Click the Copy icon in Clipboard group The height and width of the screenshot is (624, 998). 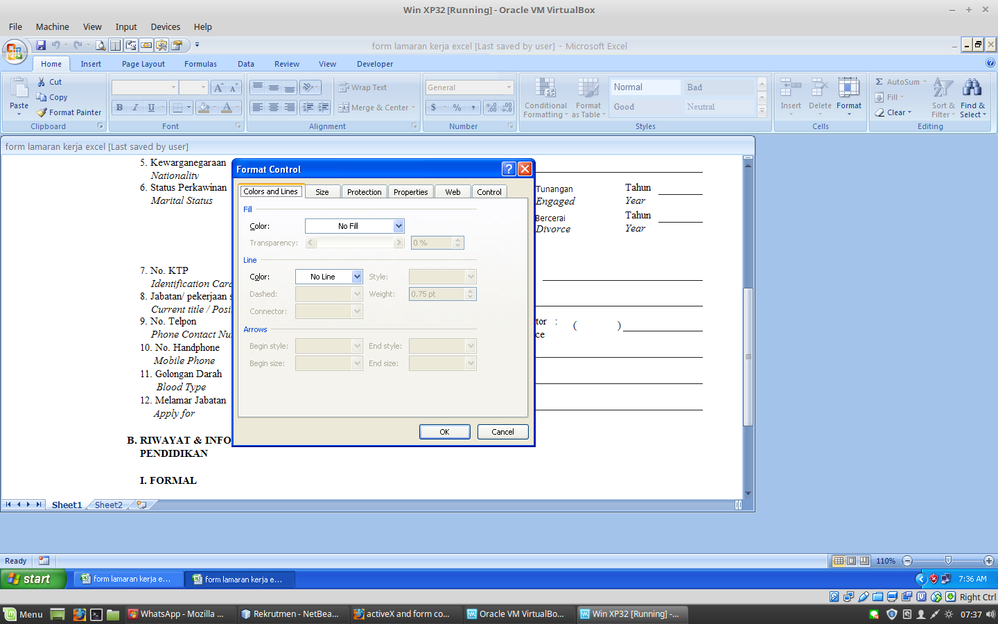coord(41,97)
